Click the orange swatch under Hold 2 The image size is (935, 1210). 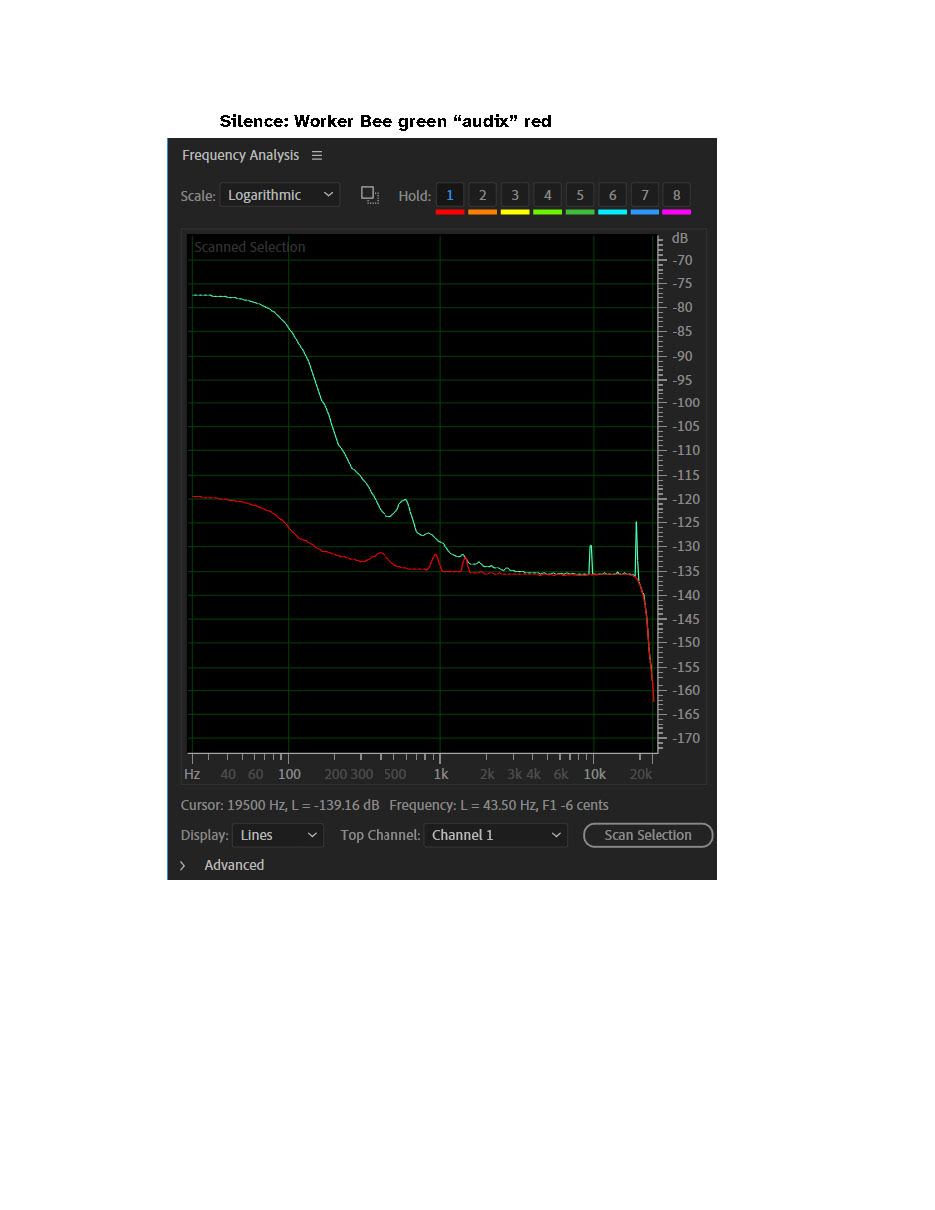(482, 212)
